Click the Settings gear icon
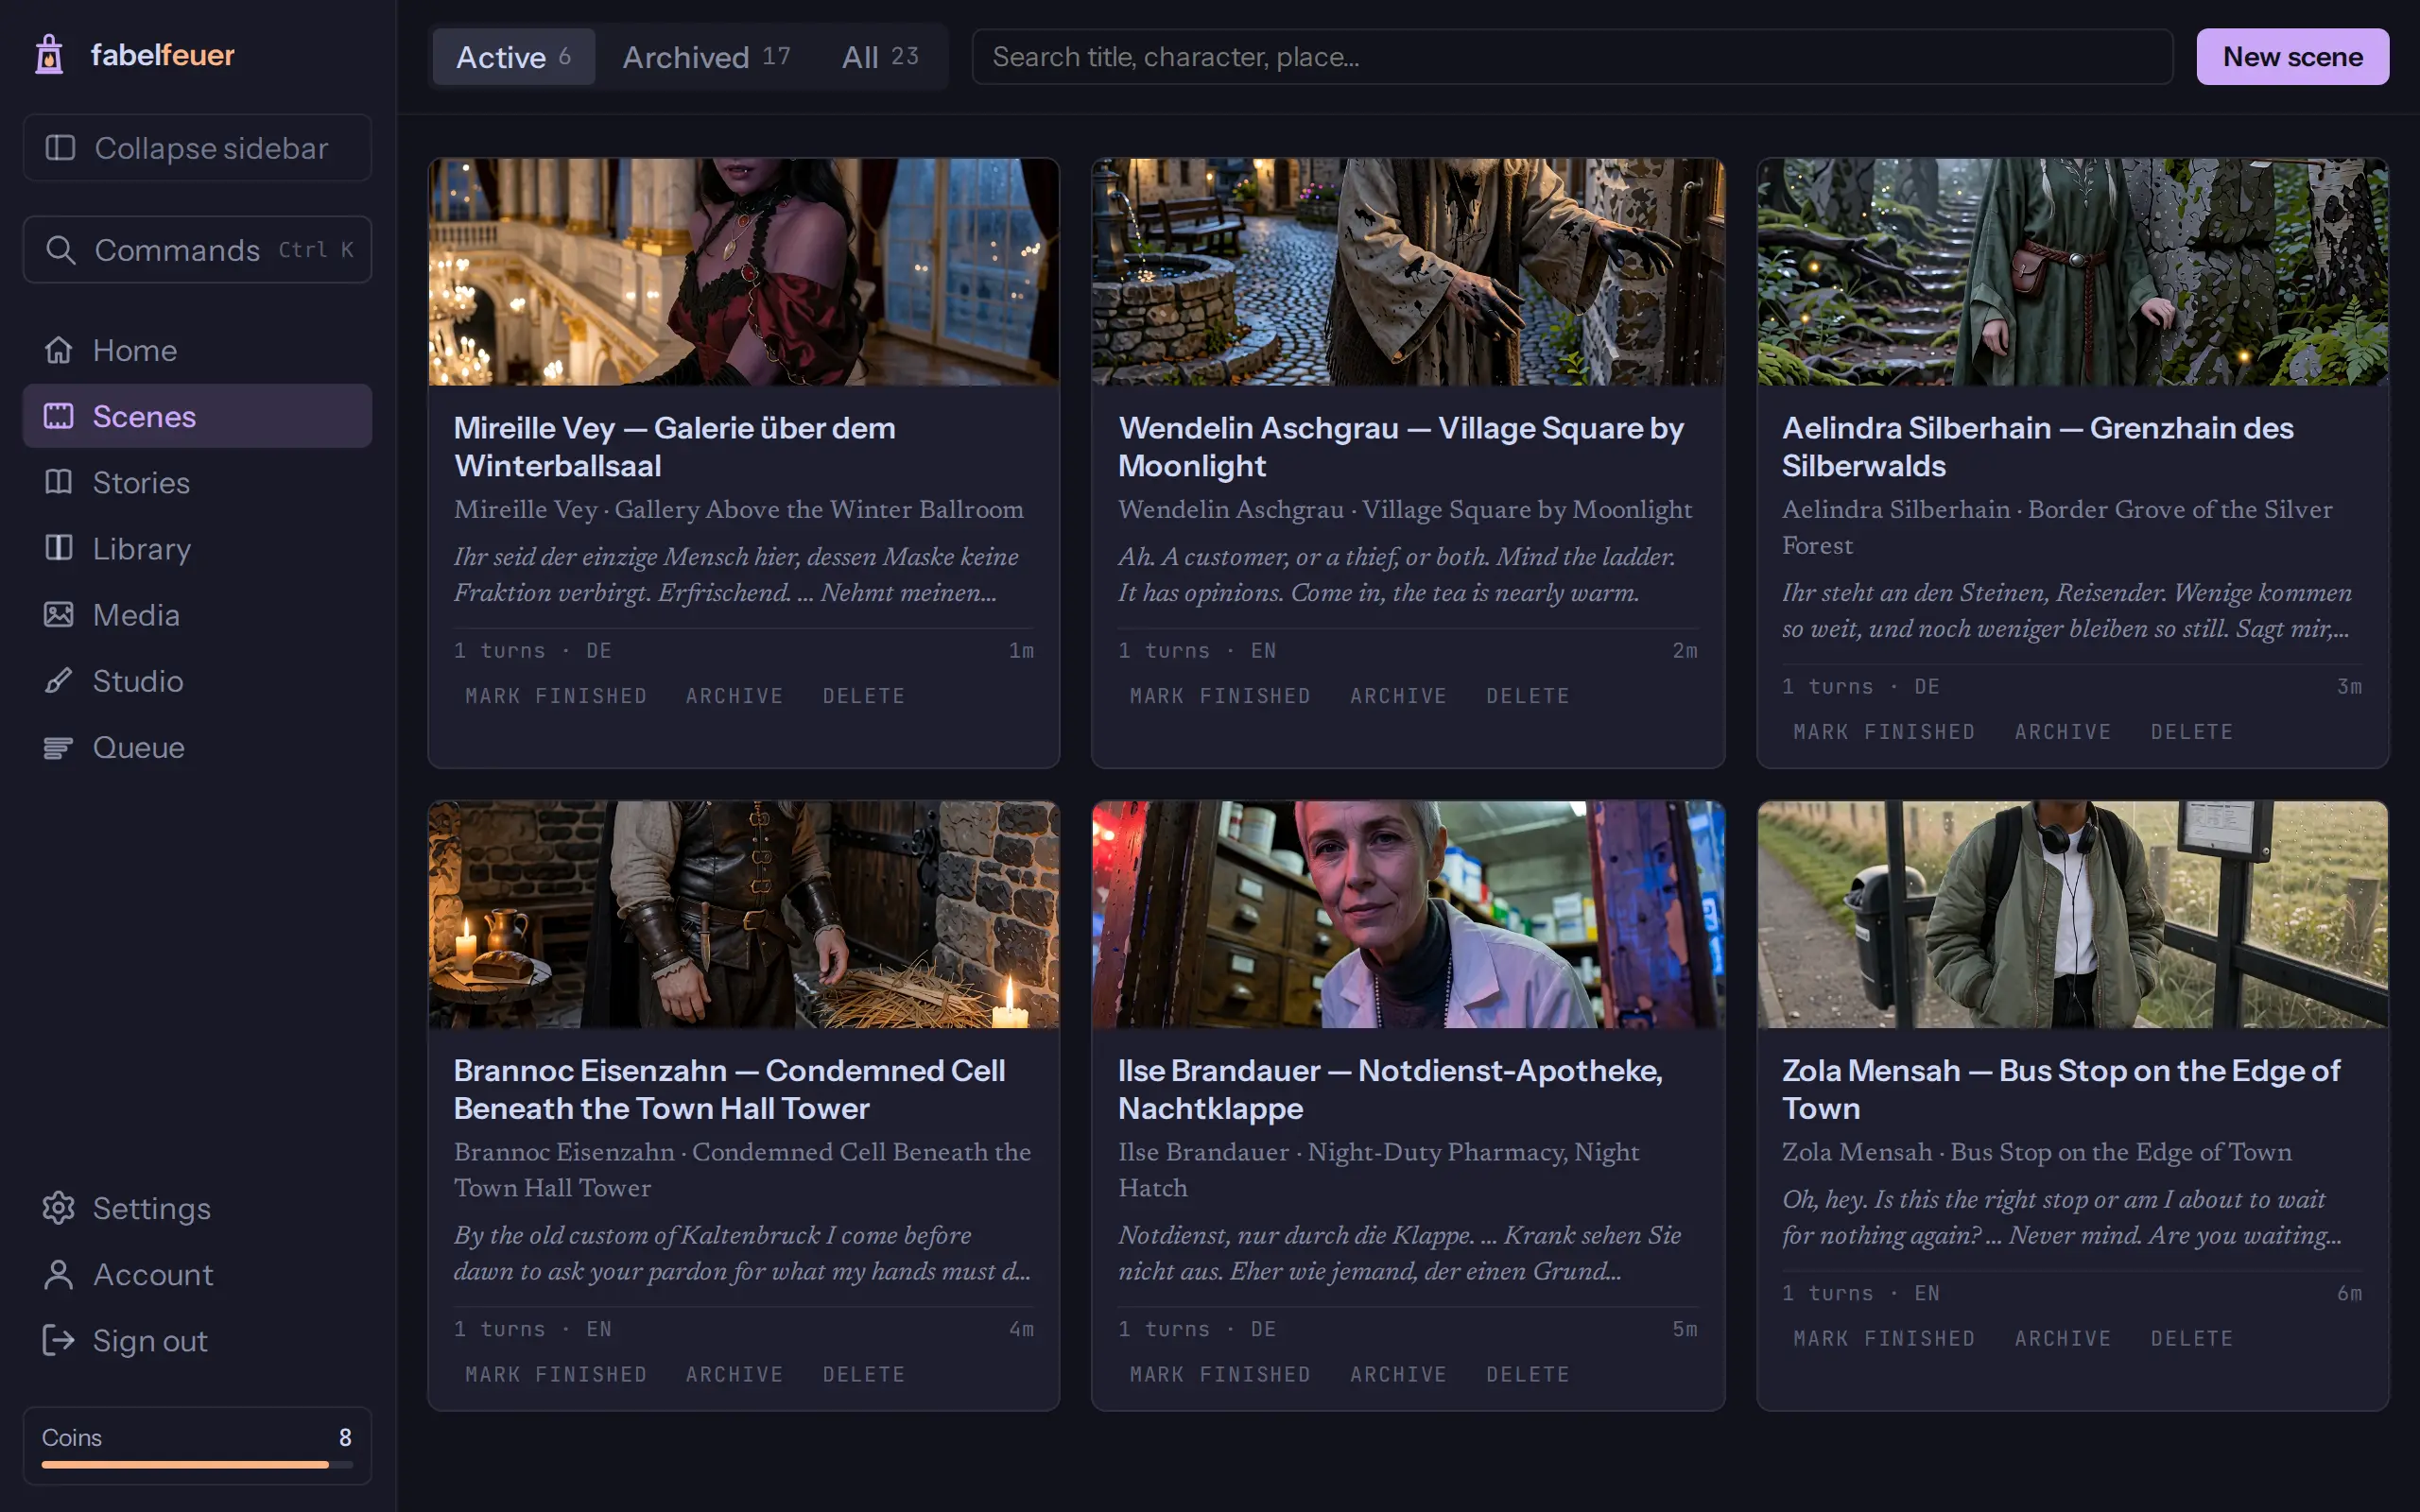Viewport: 2420px width, 1512px height. (x=59, y=1208)
